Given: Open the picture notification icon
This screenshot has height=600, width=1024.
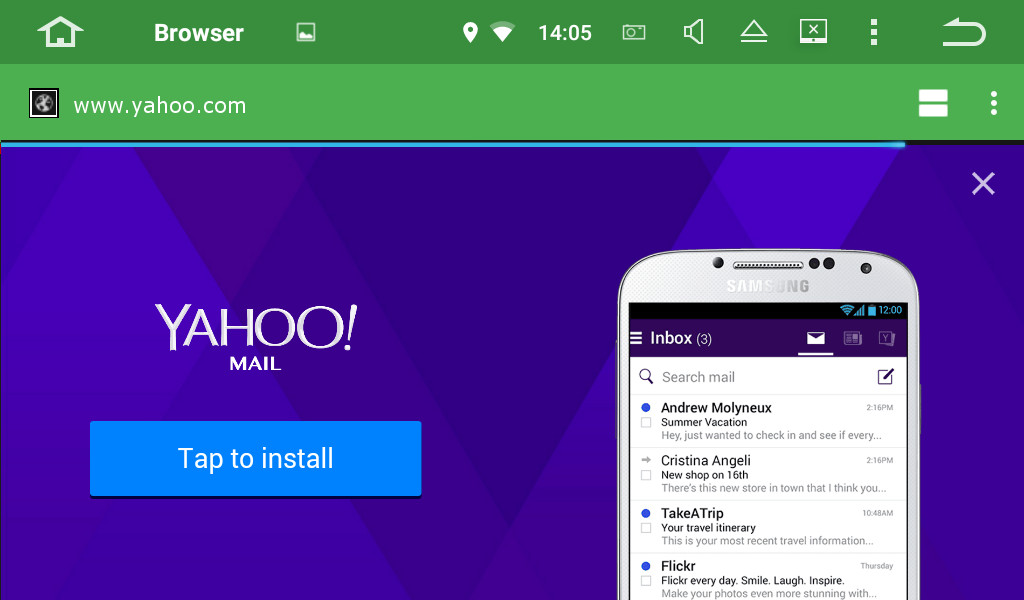Looking at the screenshot, I should 306,33.
